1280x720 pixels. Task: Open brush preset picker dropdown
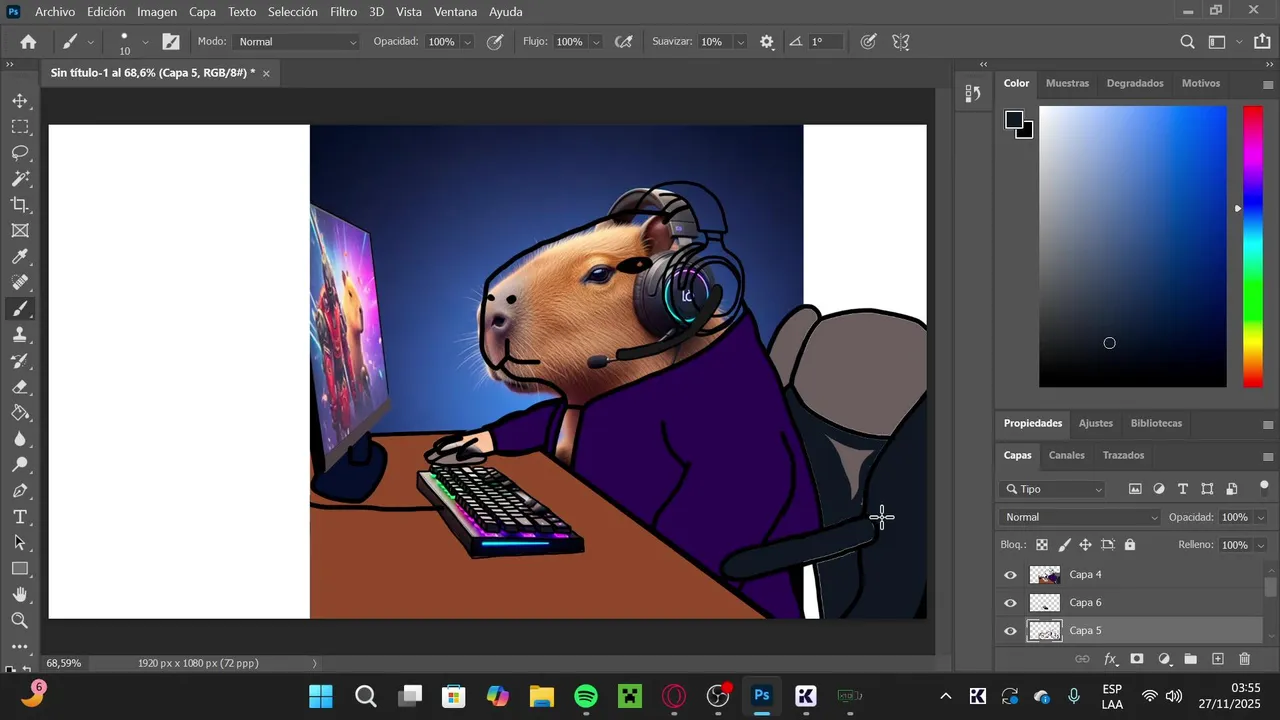click(145, 42)
